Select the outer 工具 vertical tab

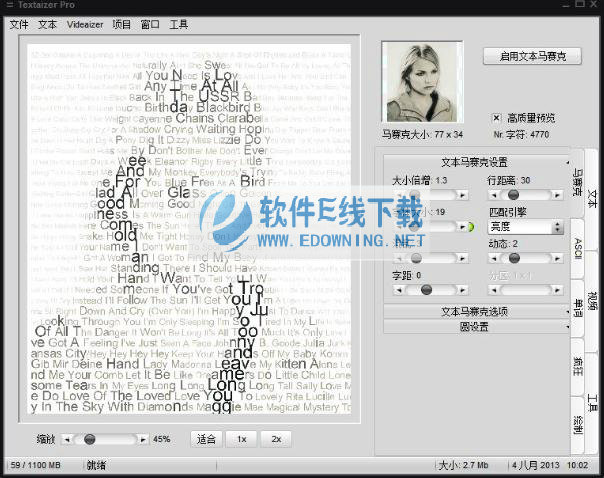coord(592,403)
